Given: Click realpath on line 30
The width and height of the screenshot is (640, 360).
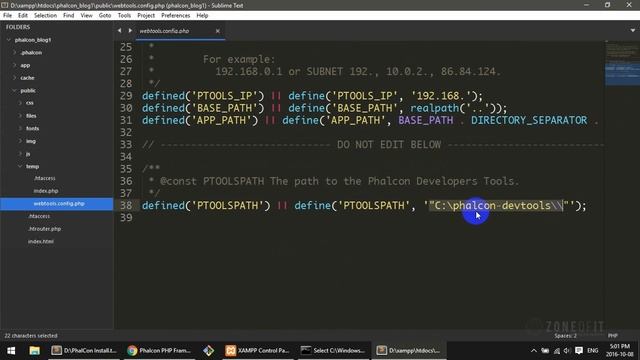Looking at the screenshot, I should click(x=434, y=108).
